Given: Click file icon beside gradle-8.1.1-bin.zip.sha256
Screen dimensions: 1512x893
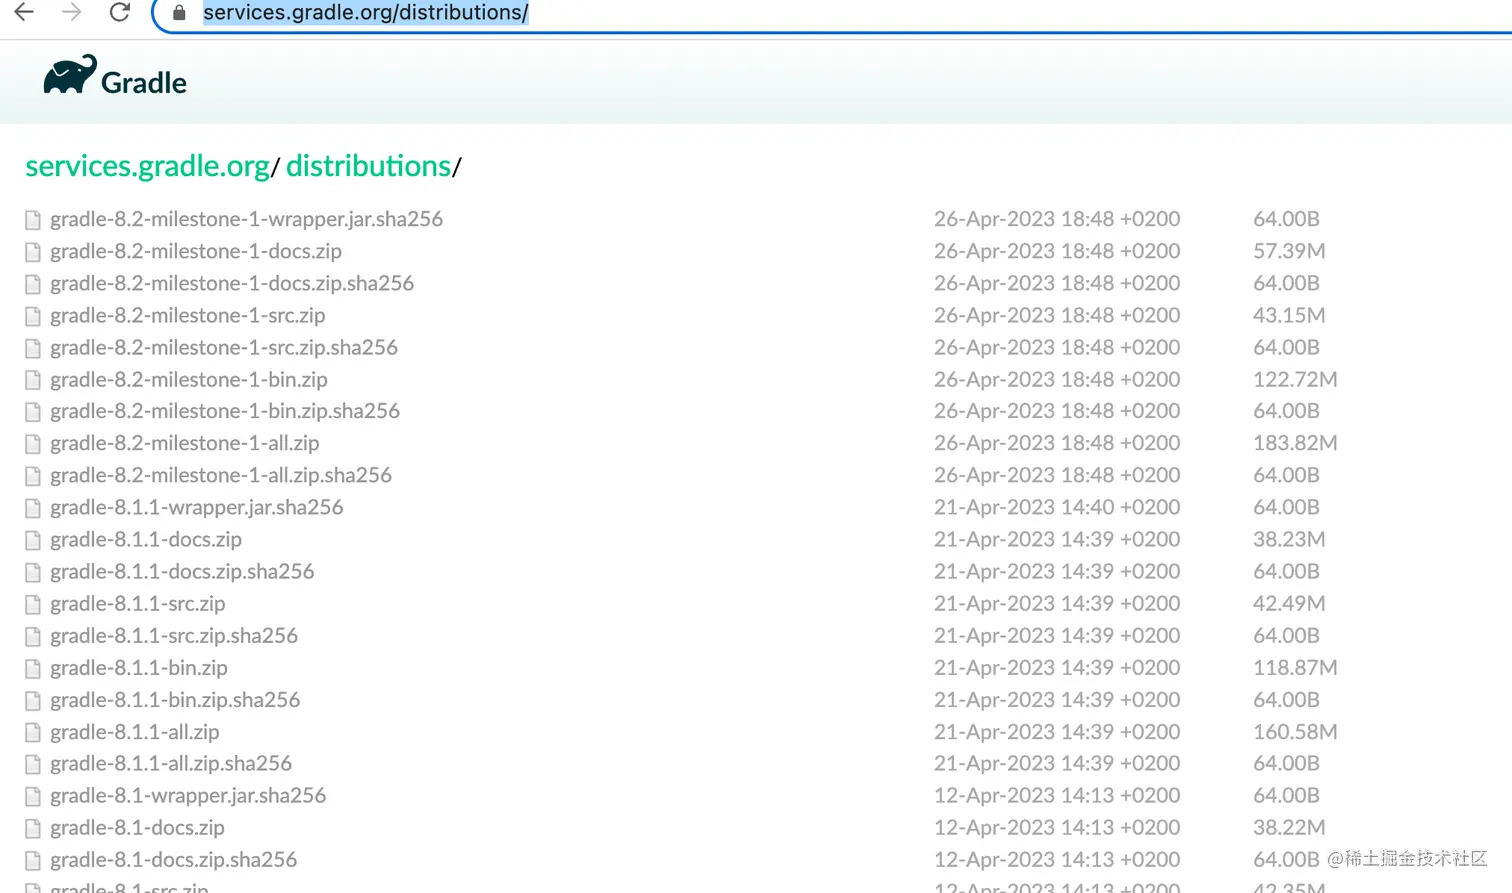Looking at the screenshot, I should pos(33,700).
